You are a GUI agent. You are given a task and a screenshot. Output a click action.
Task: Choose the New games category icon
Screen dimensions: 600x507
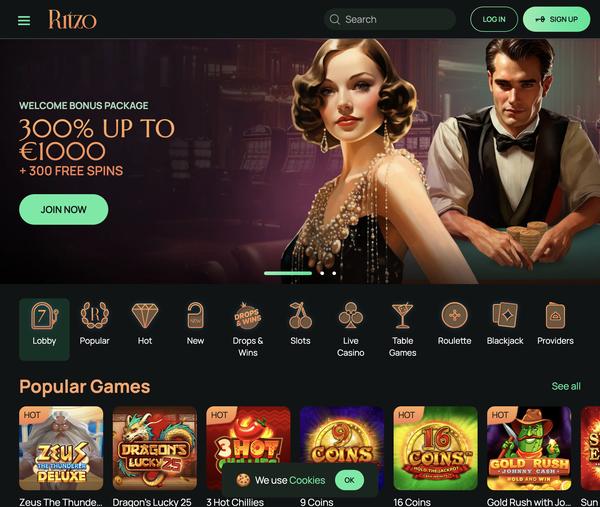[x=195, y=315]
